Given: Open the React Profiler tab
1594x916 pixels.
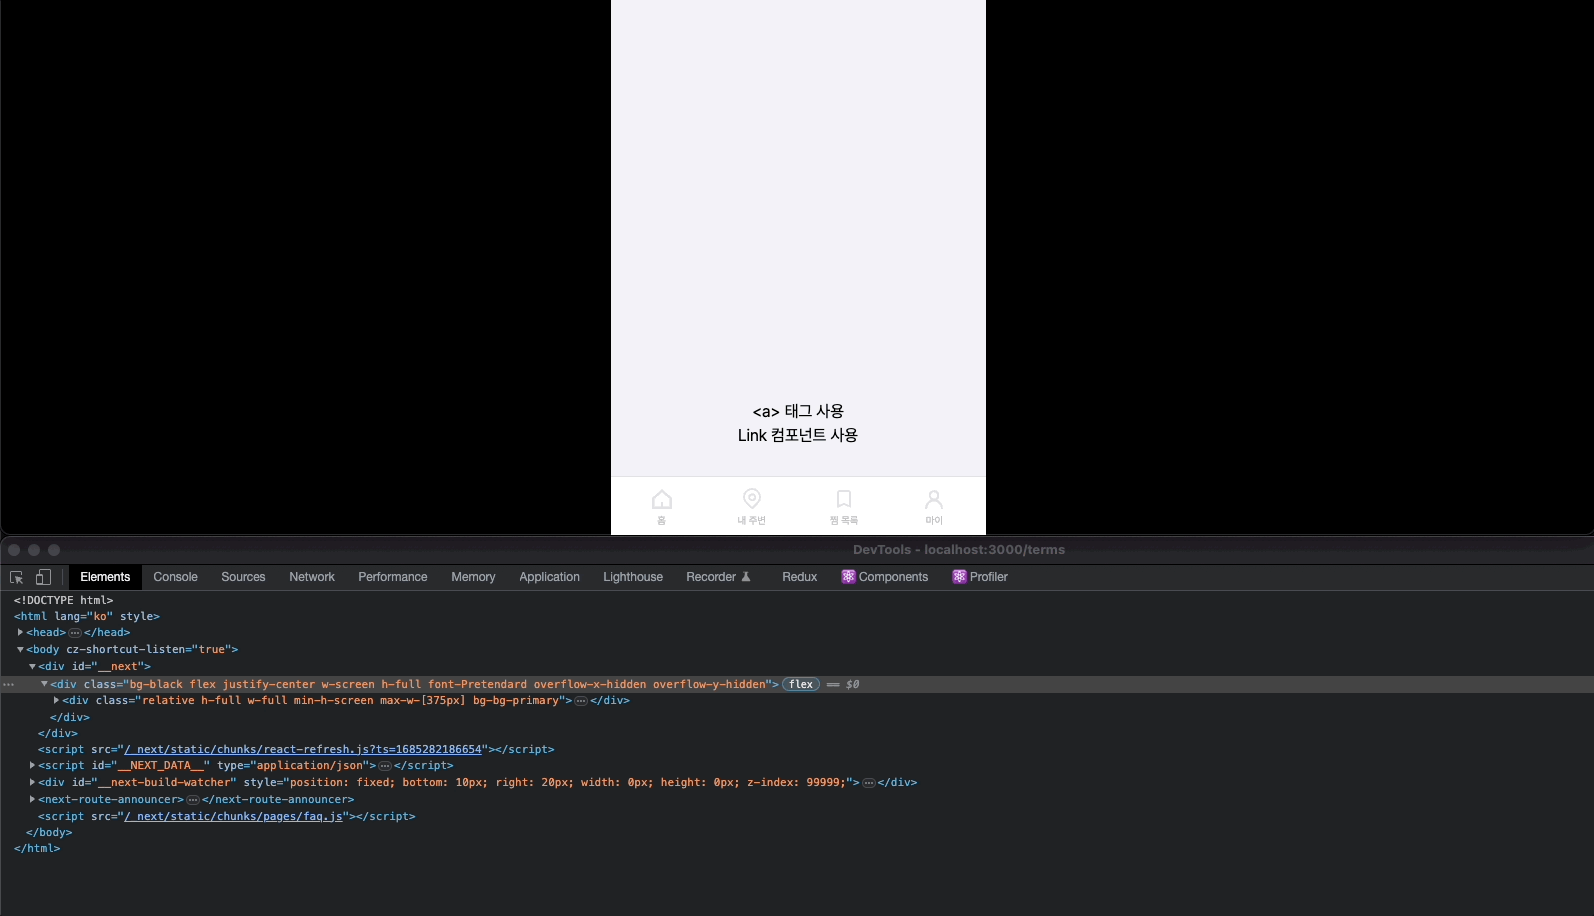Looking at the screenshot, I should 980,577.
